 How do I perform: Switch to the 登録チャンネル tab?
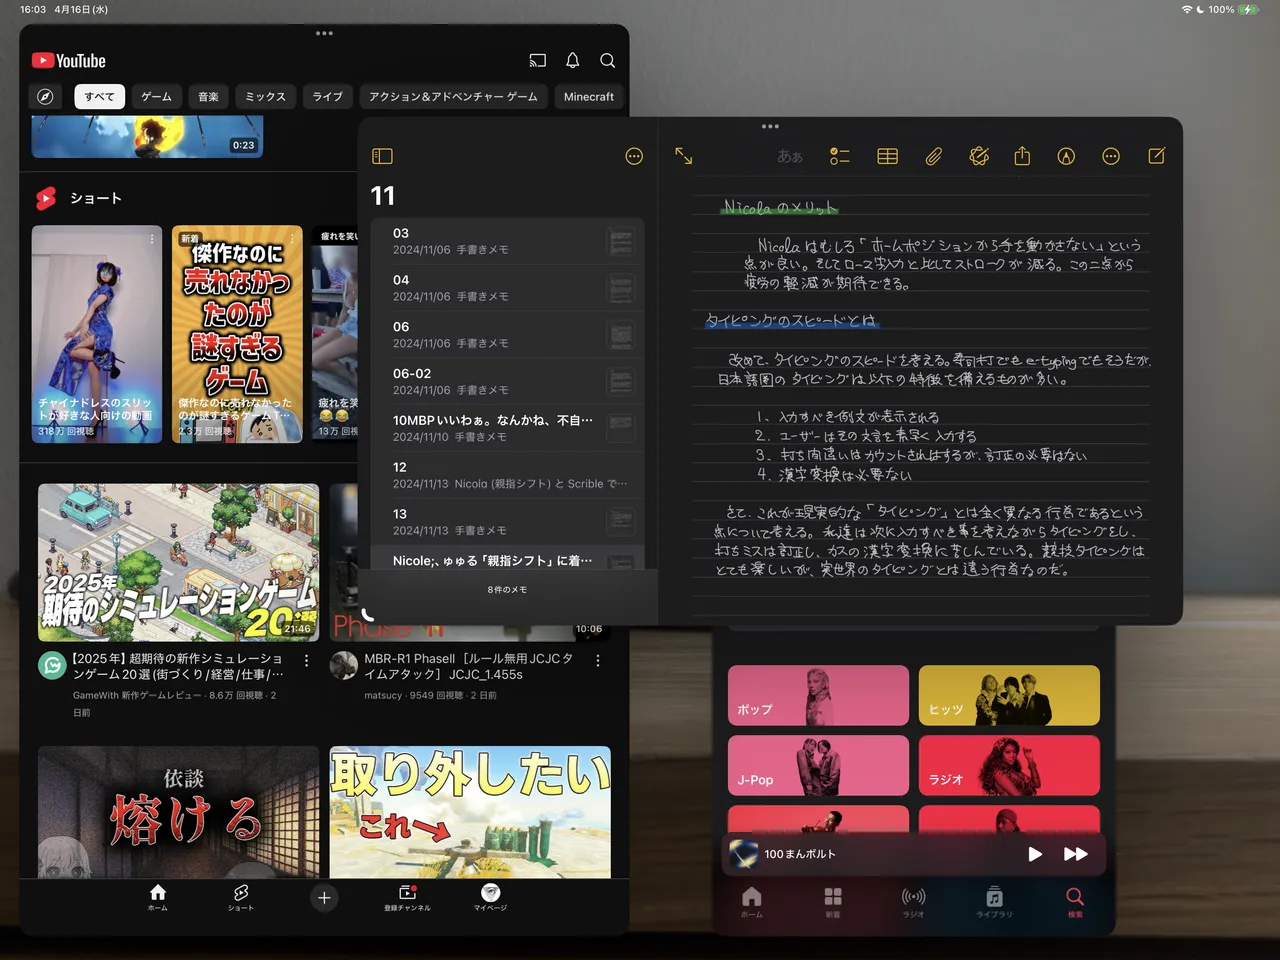407,897
